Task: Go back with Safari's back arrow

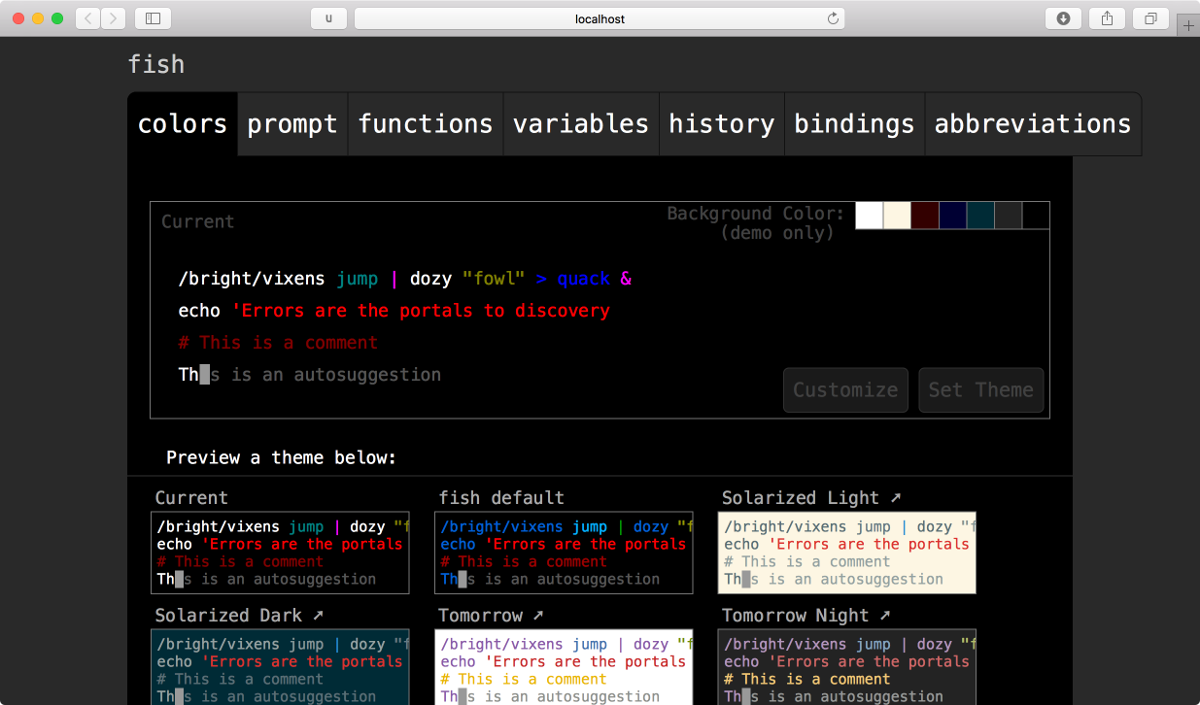Action: pos(88,18)
